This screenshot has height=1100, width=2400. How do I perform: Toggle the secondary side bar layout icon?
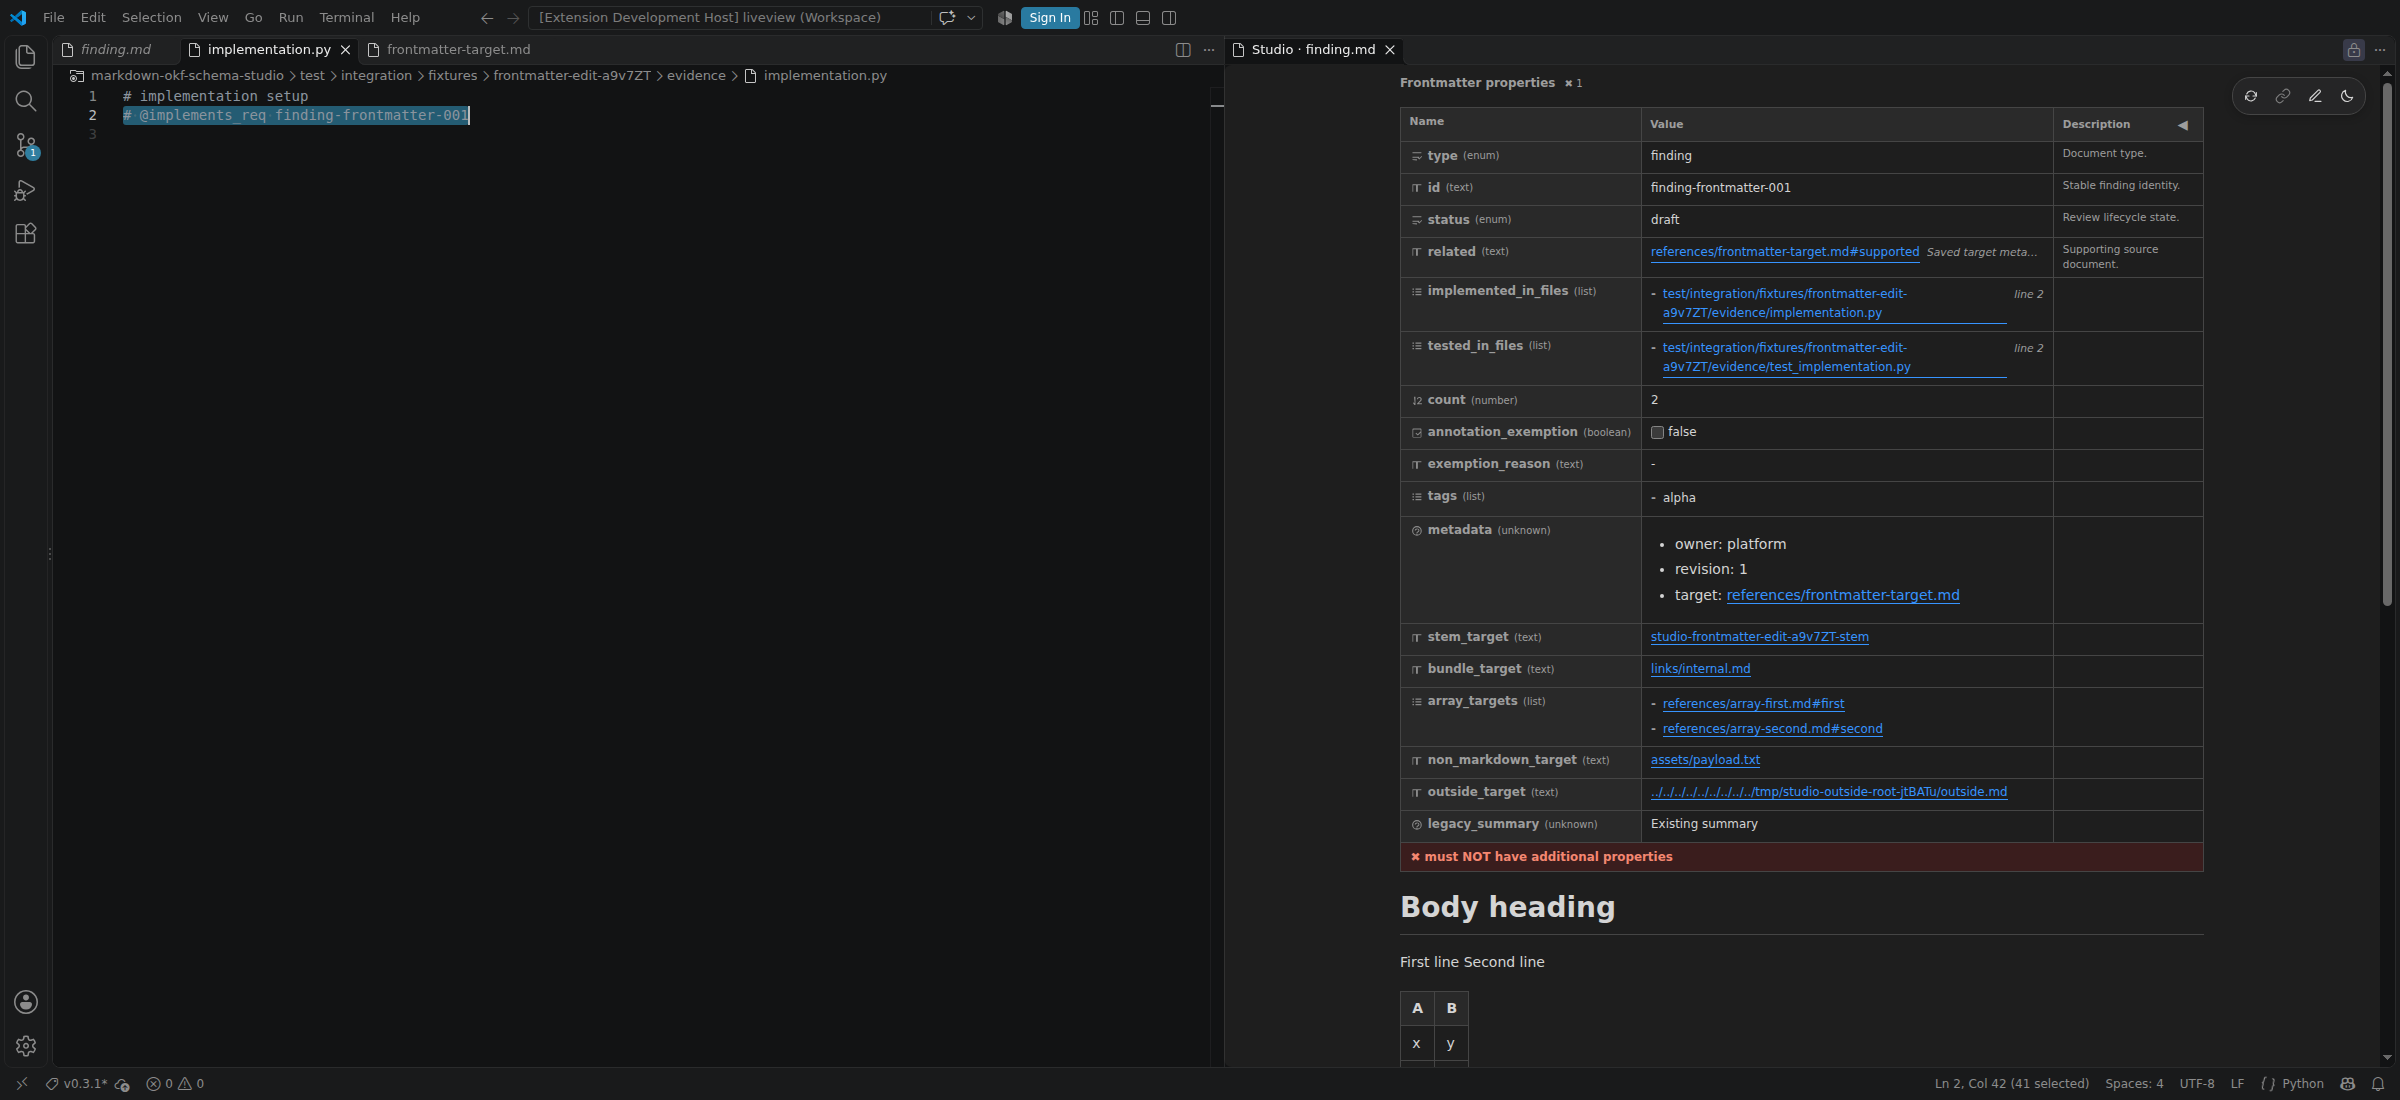[1169, 18]
